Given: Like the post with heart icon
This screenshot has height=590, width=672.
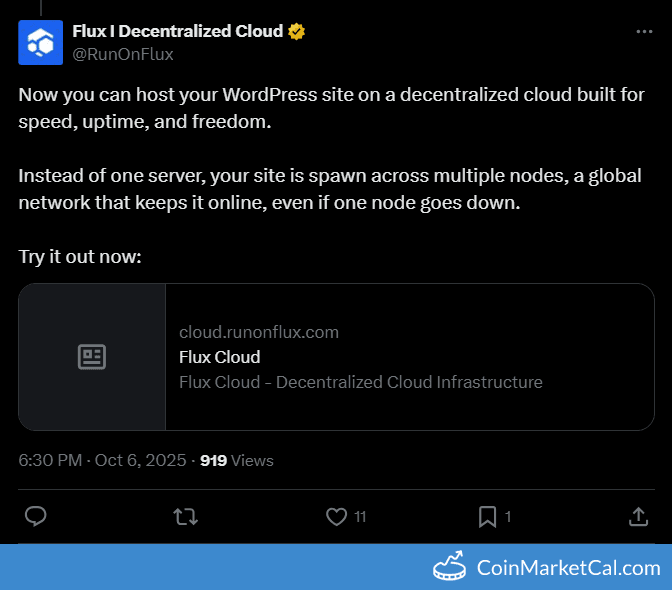Looking at the screenshot, I should pyautogui.click(x=336, y=516).
